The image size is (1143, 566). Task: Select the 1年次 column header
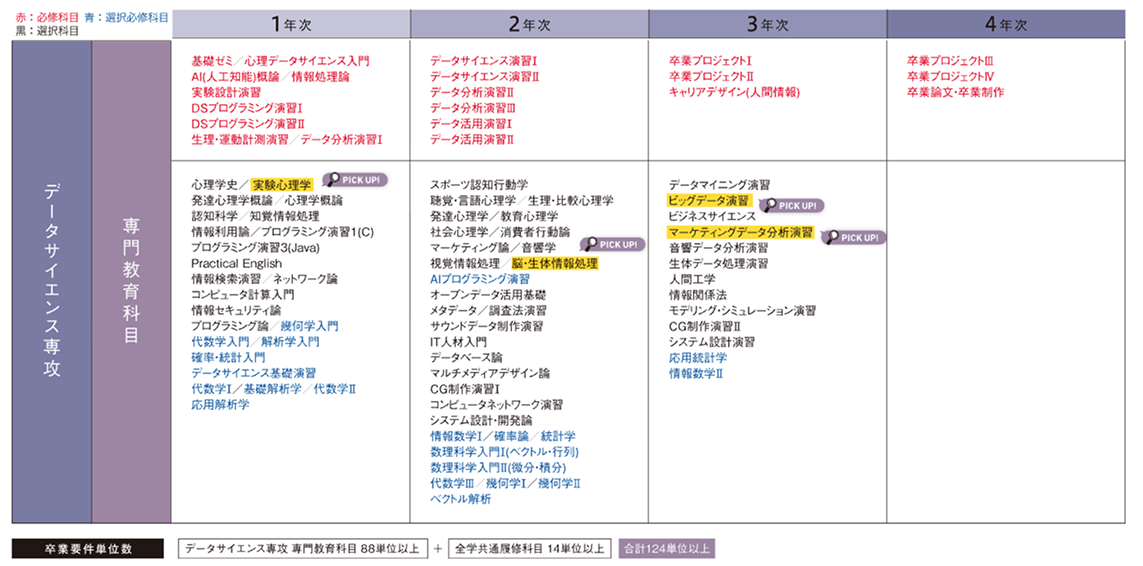[291, 24]
